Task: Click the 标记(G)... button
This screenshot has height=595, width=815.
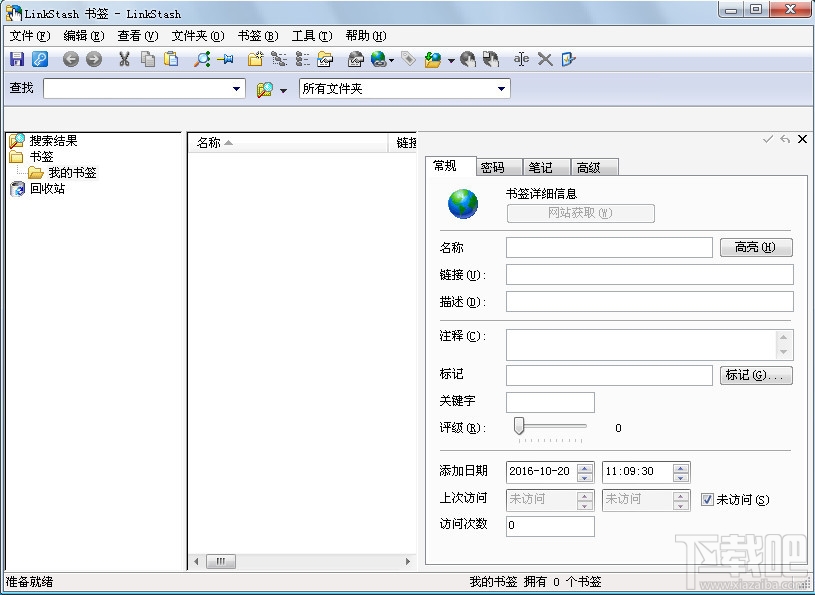Action: coord(756,375)
